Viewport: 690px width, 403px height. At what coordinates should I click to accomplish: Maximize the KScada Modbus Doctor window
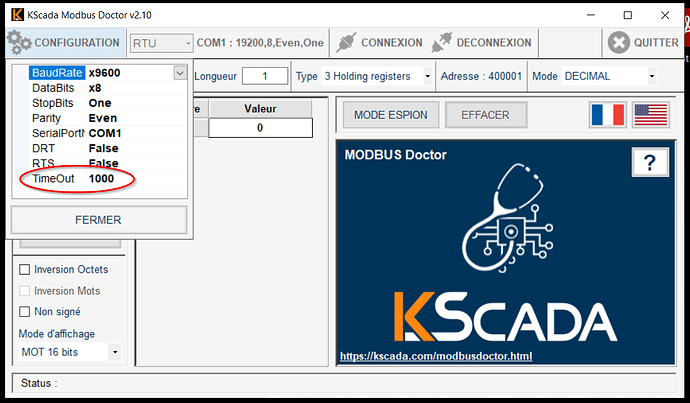[628, 15]
